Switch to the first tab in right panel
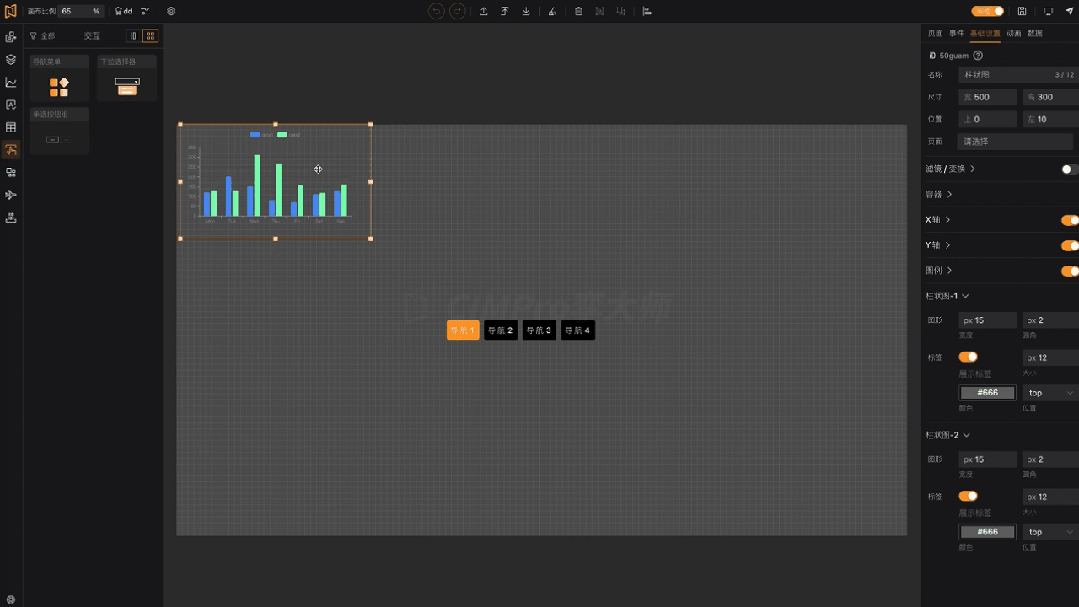 (x=934, y=33)
